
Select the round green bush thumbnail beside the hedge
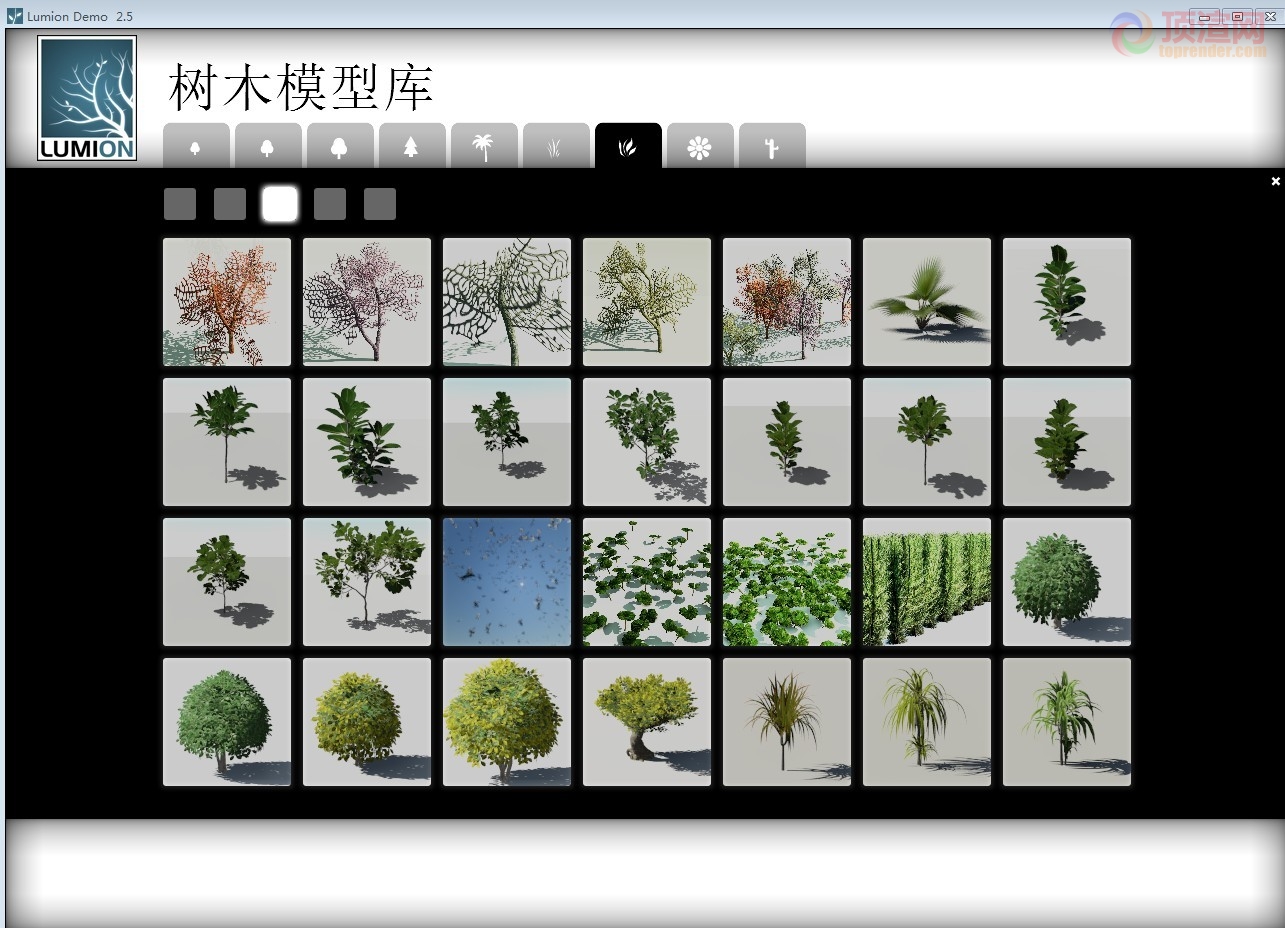pyautogui.click(x=1067, y=582)
